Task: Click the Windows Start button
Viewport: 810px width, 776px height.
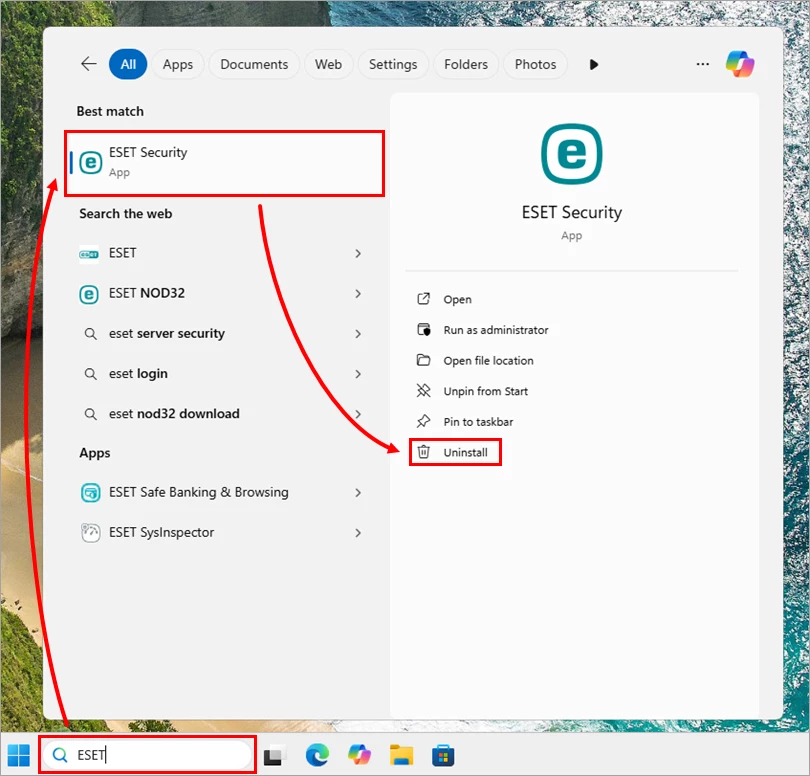Action: click(19, 754)
